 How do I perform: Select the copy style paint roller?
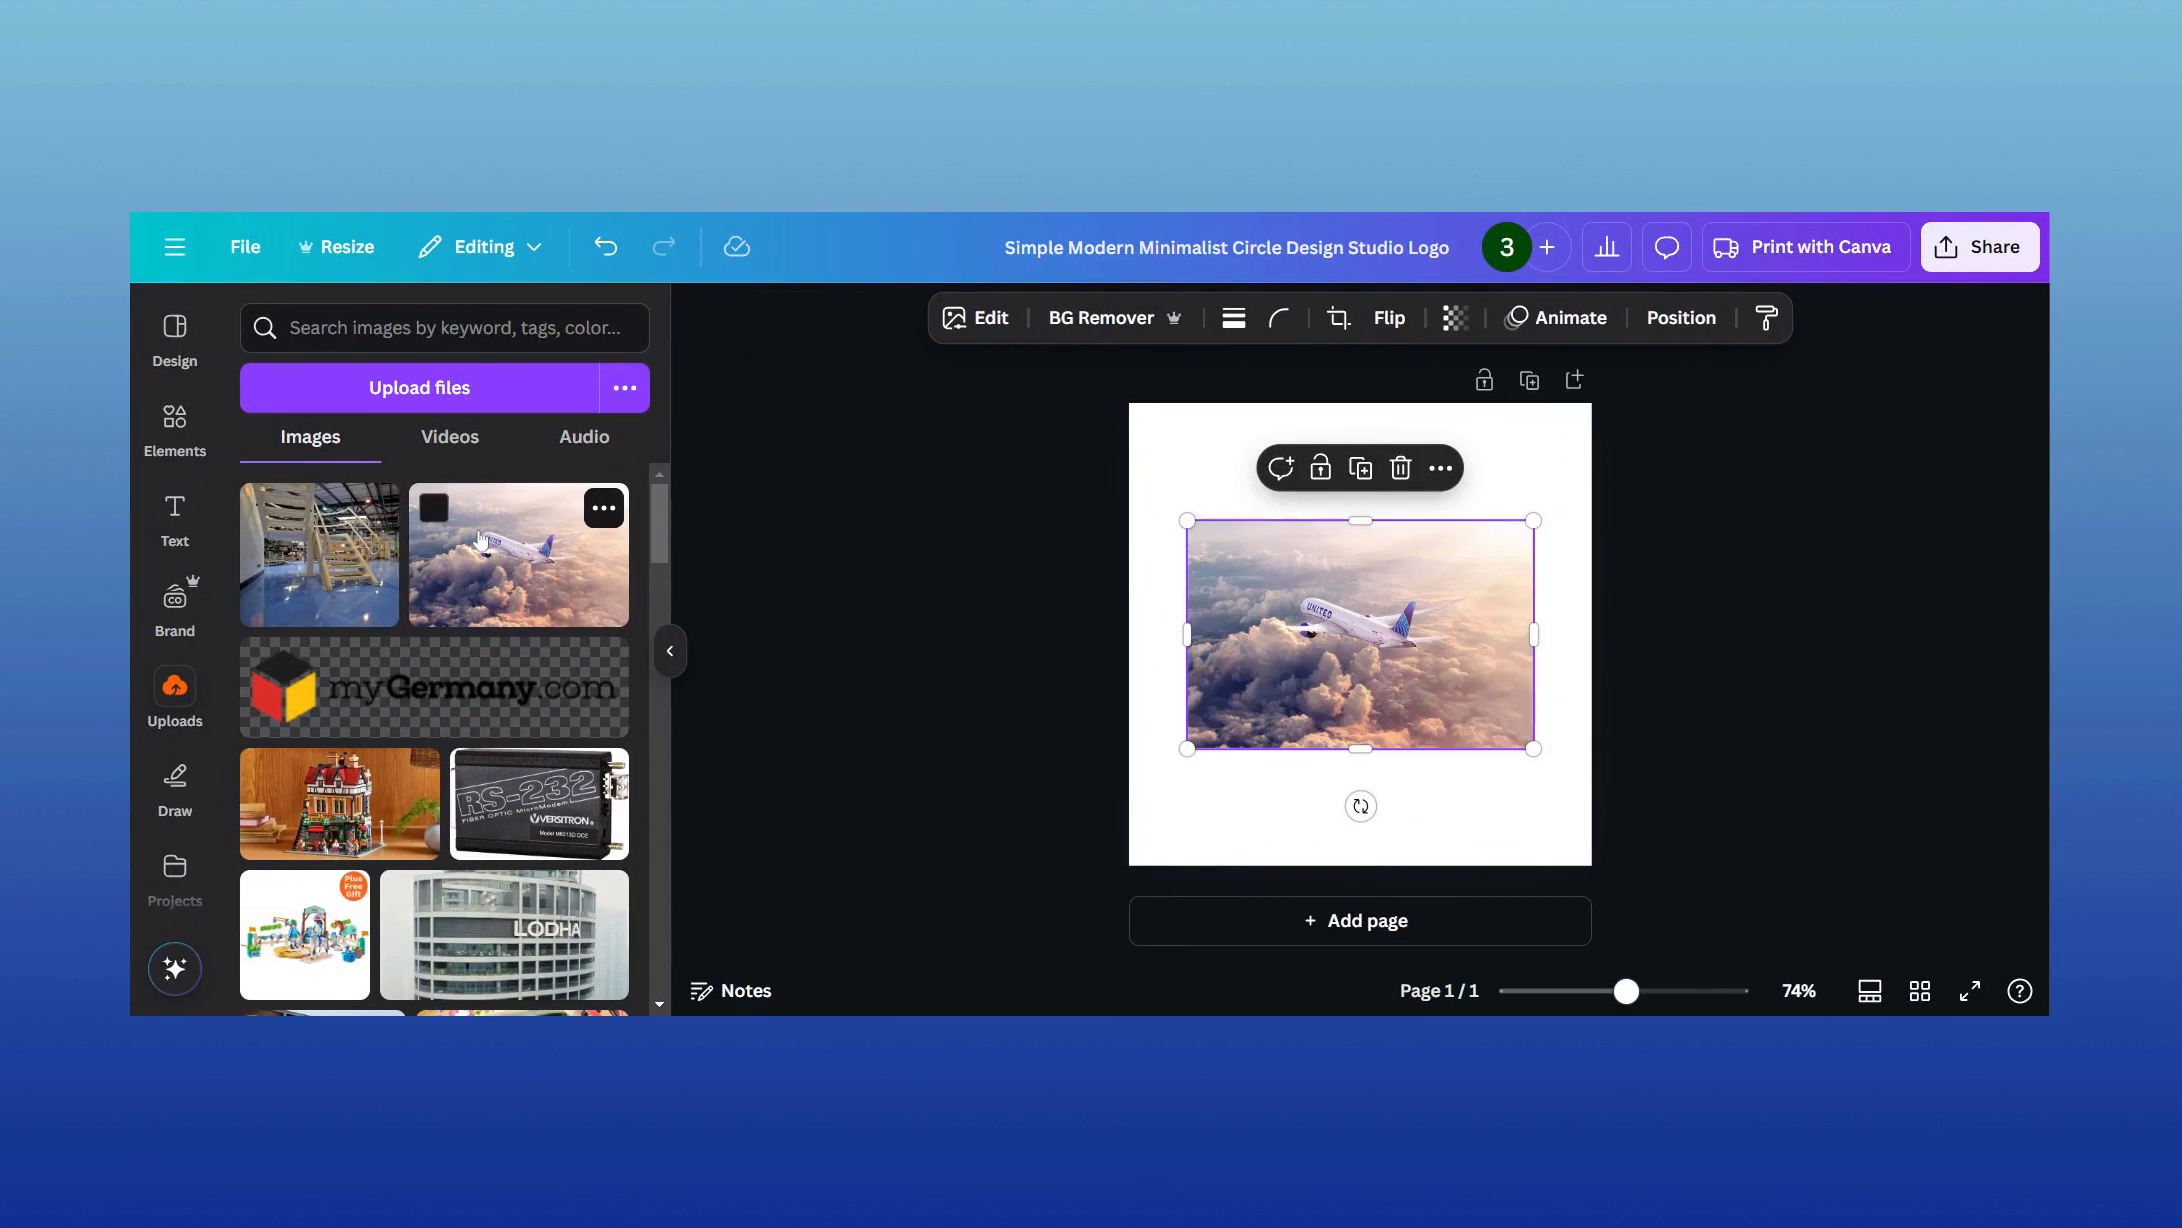(1766, 317)
